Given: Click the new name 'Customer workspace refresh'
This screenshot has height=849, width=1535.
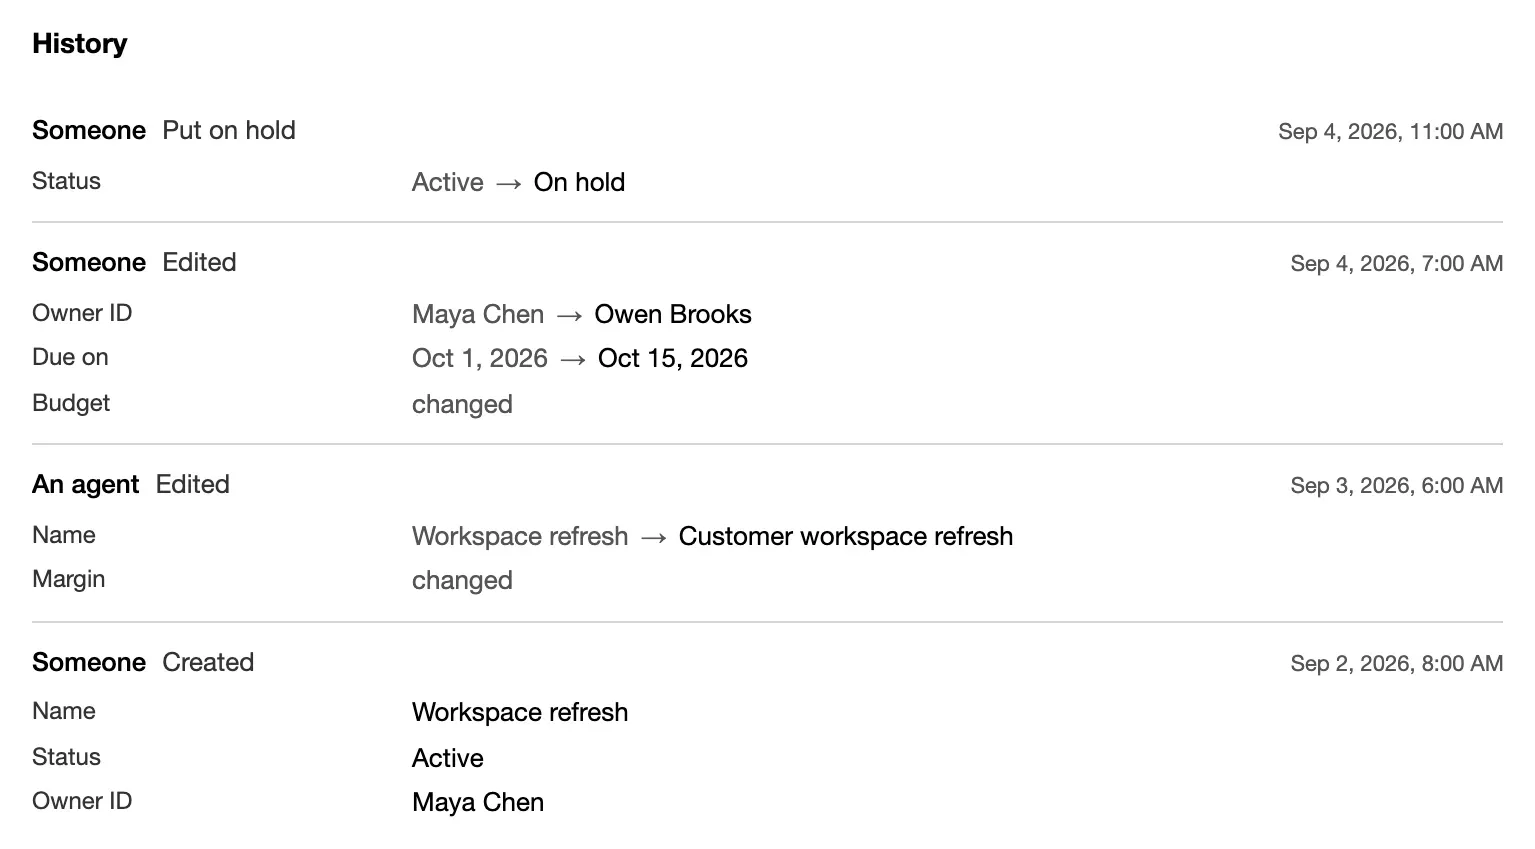Looking at the screenshot, I should (846, 536).
